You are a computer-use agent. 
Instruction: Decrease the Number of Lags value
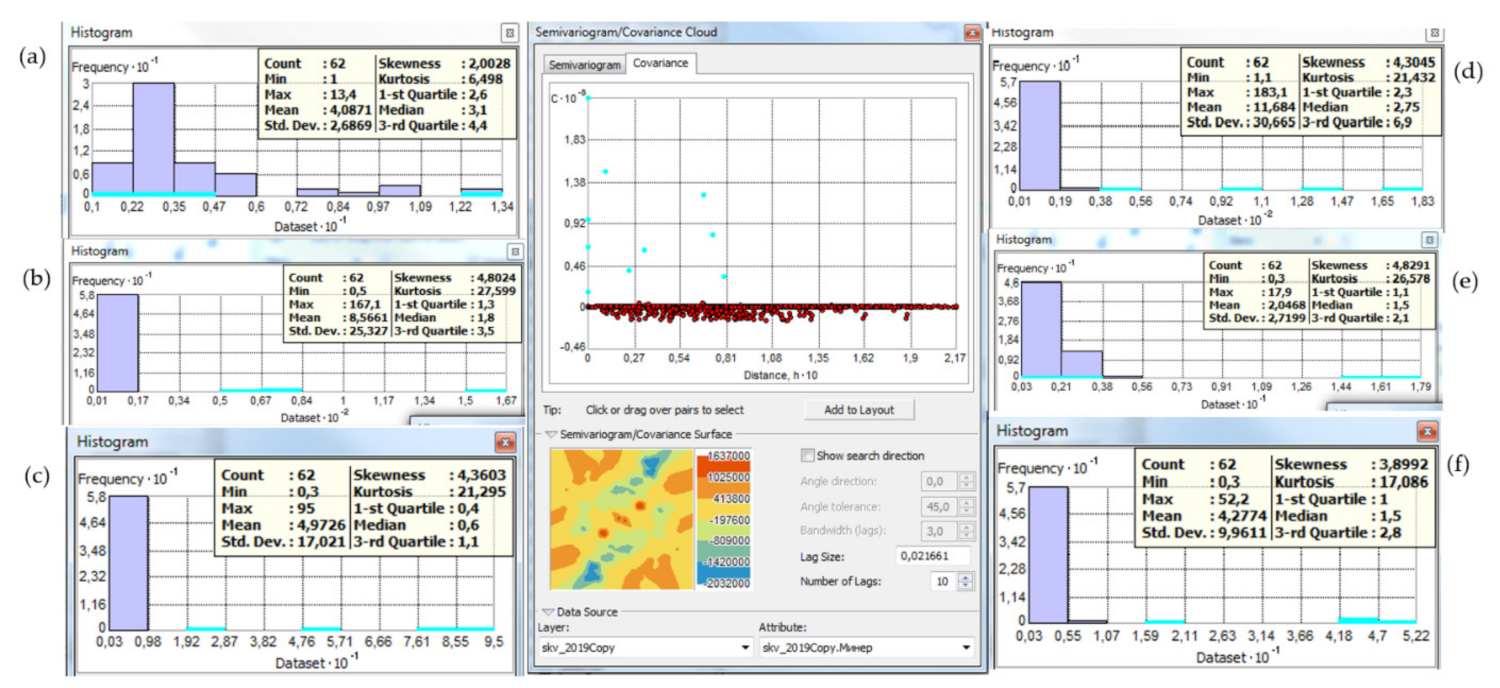[x=965, y=586]
